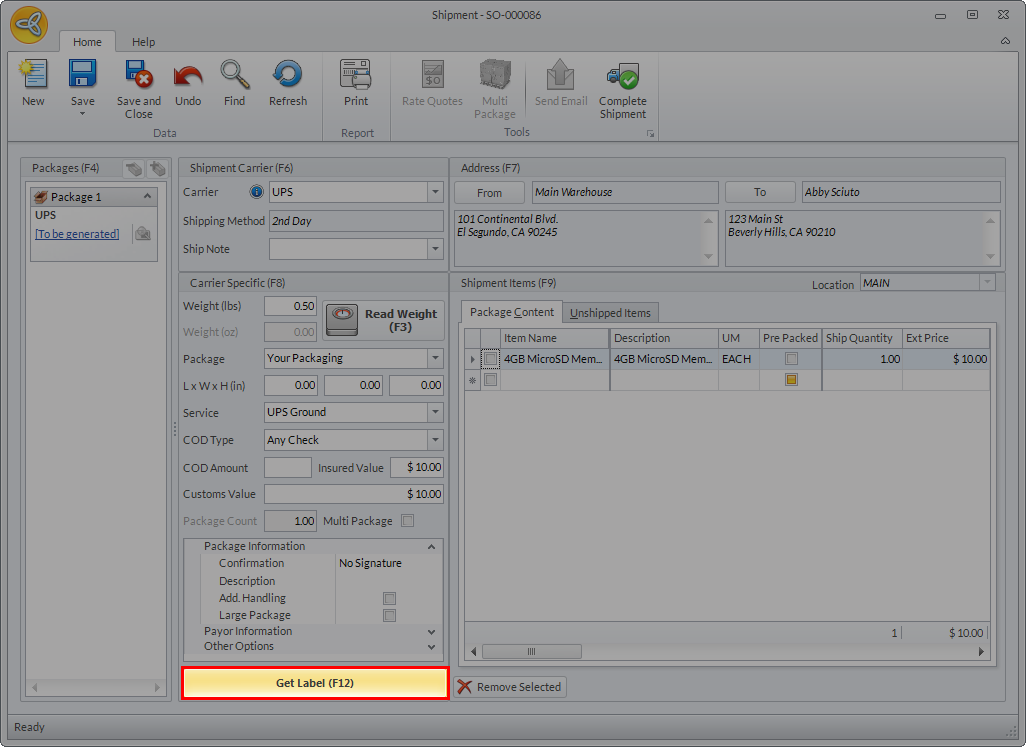Check the Add. Handling checkbox
This screenshot has width=1026, height=747.
coord(390,598)
